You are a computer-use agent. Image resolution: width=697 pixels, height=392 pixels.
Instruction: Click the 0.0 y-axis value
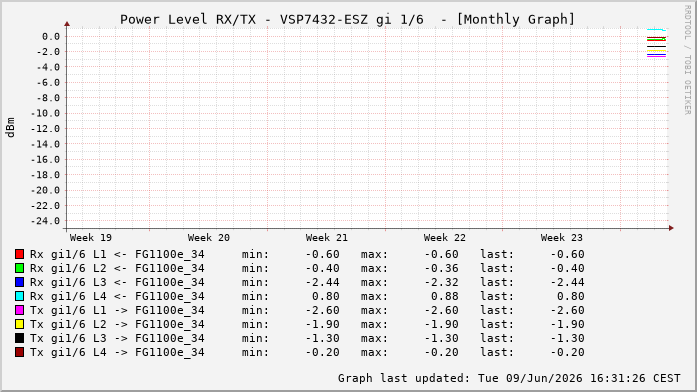click(51, 36)
